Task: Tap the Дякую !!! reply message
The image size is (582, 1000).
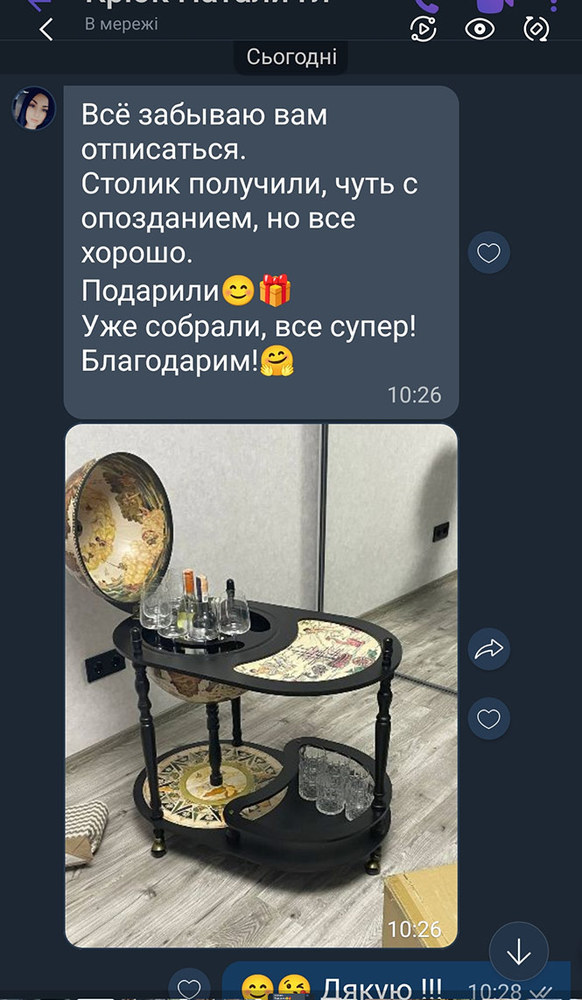Action: (395, 986)
